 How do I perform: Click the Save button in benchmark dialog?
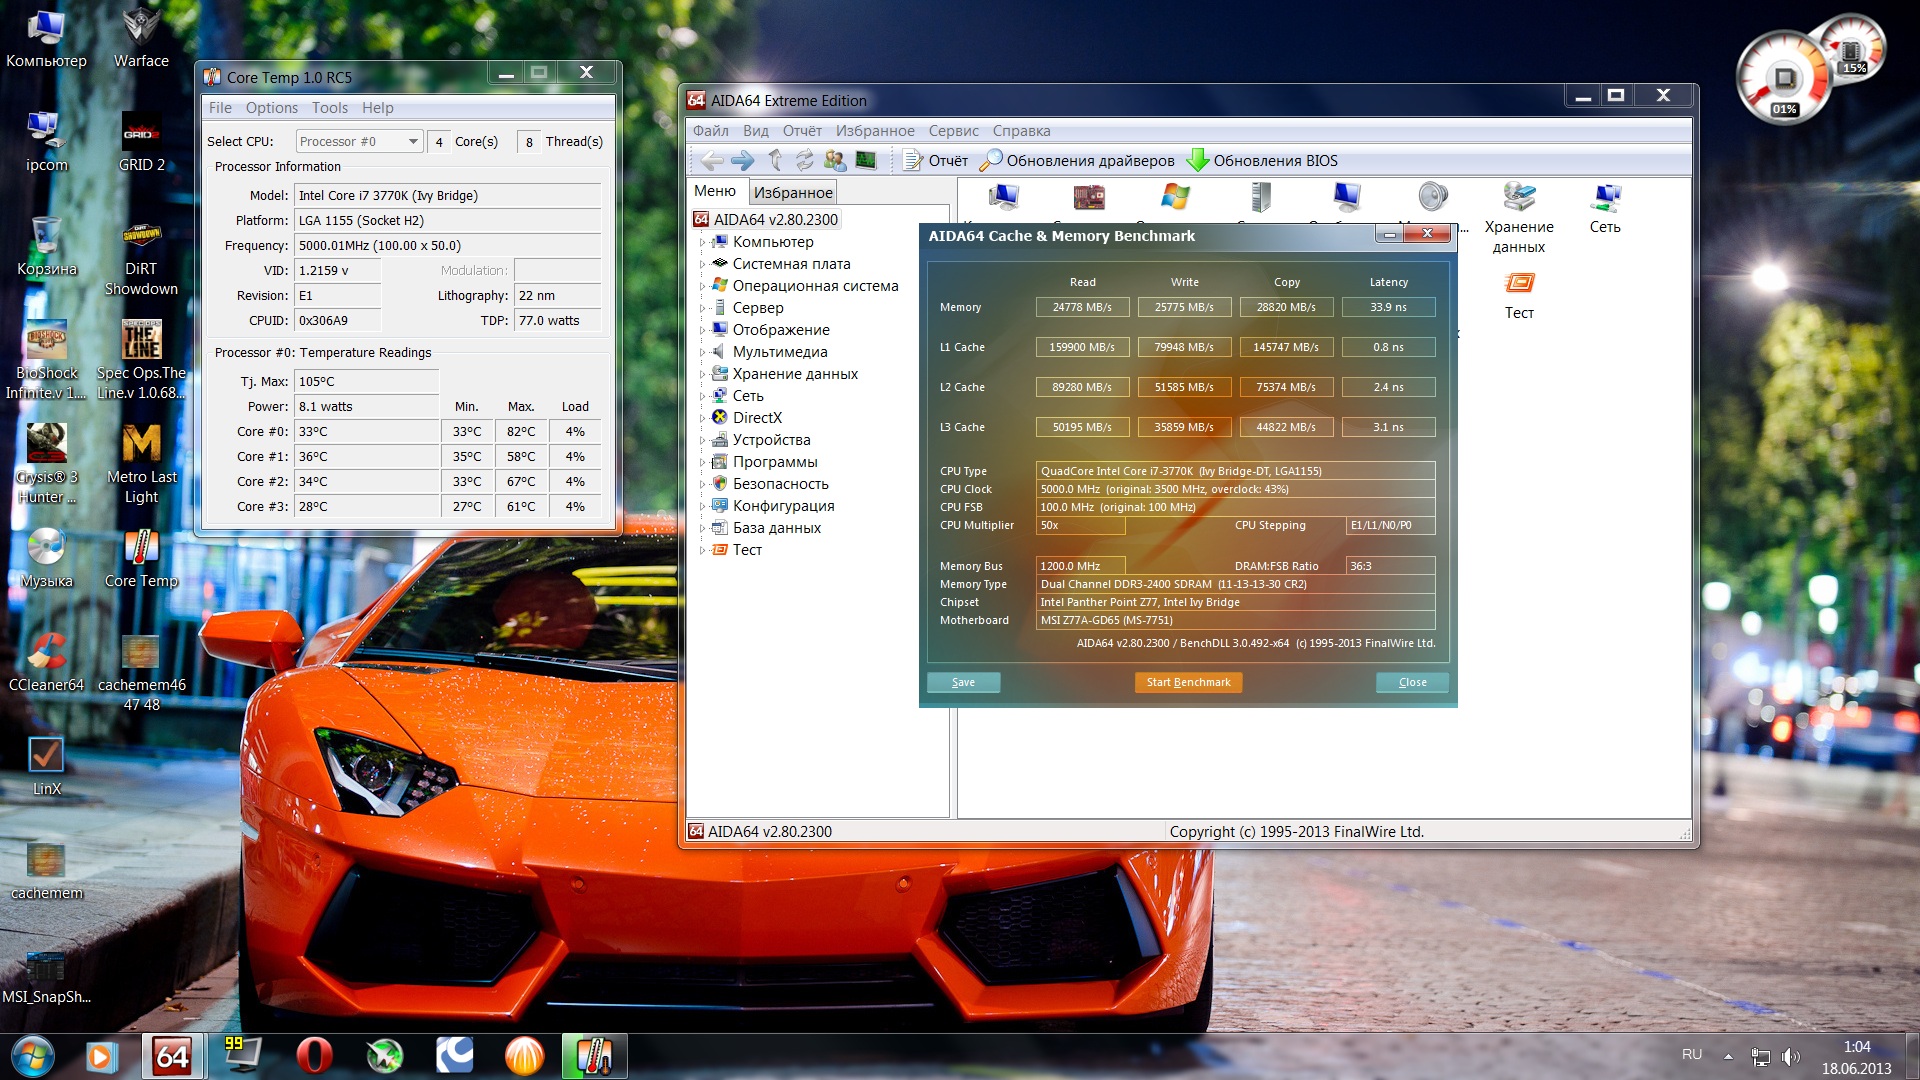963,682
